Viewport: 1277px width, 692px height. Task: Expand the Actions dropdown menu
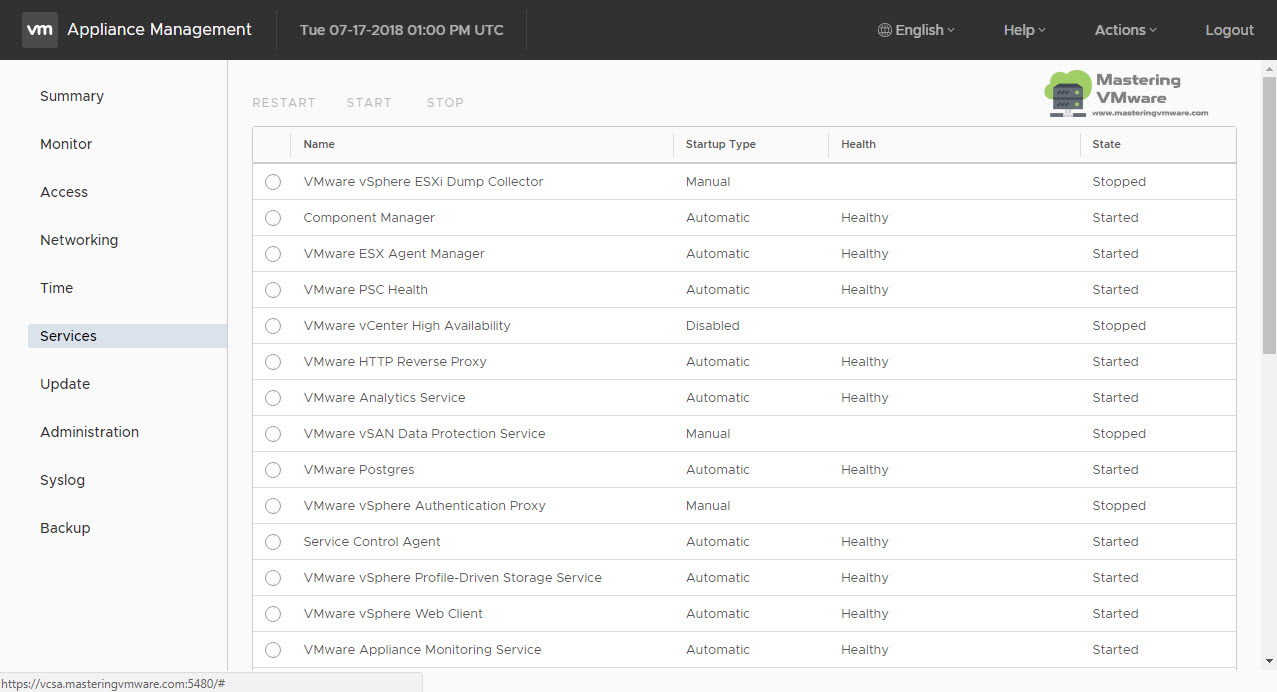(1124, 30)
